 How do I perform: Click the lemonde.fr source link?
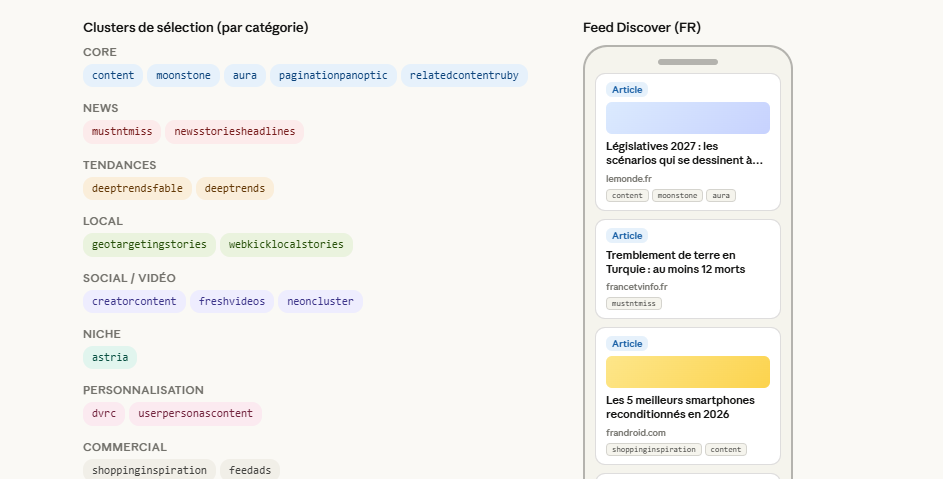(x=628, y=179)
